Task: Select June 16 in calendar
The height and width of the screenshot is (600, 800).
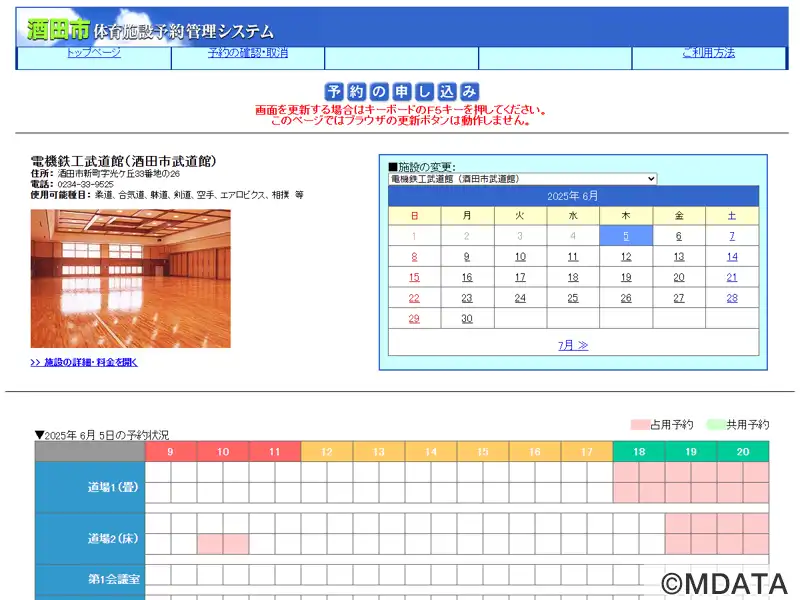Action: click(467, 278)
